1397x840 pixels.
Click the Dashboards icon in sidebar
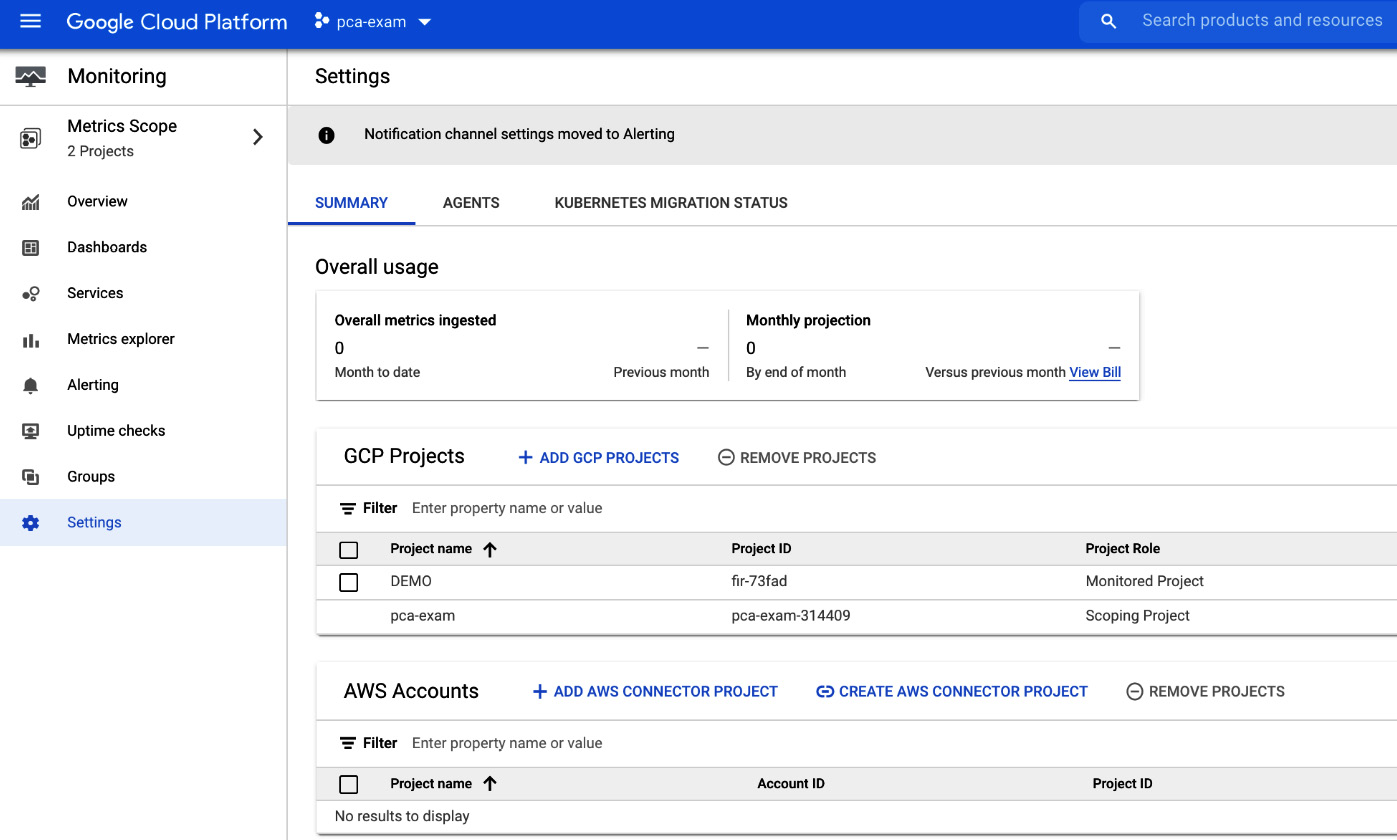(31, 248)
